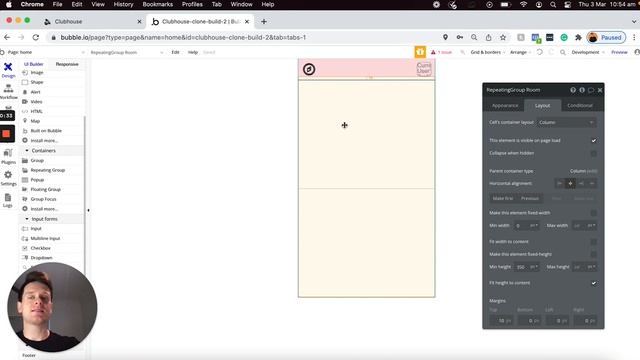
Task: Open the Settings gear in the Bubble sidebar
Action: (8, 178)
